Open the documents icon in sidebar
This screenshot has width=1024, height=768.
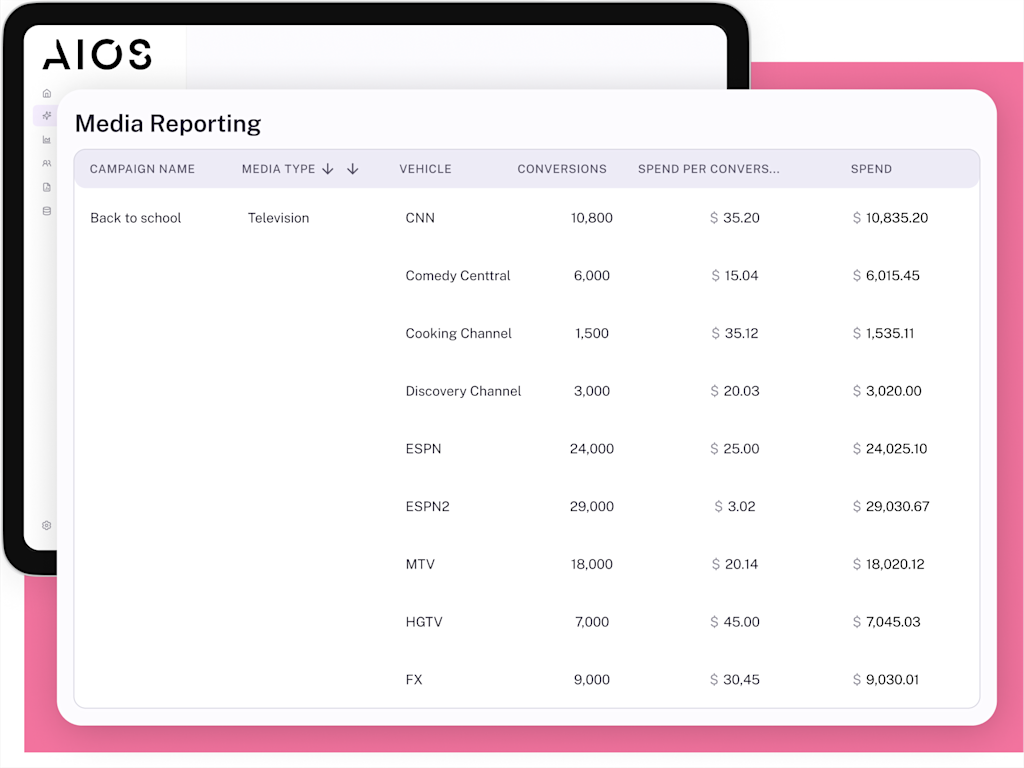[x=46, y=187]
